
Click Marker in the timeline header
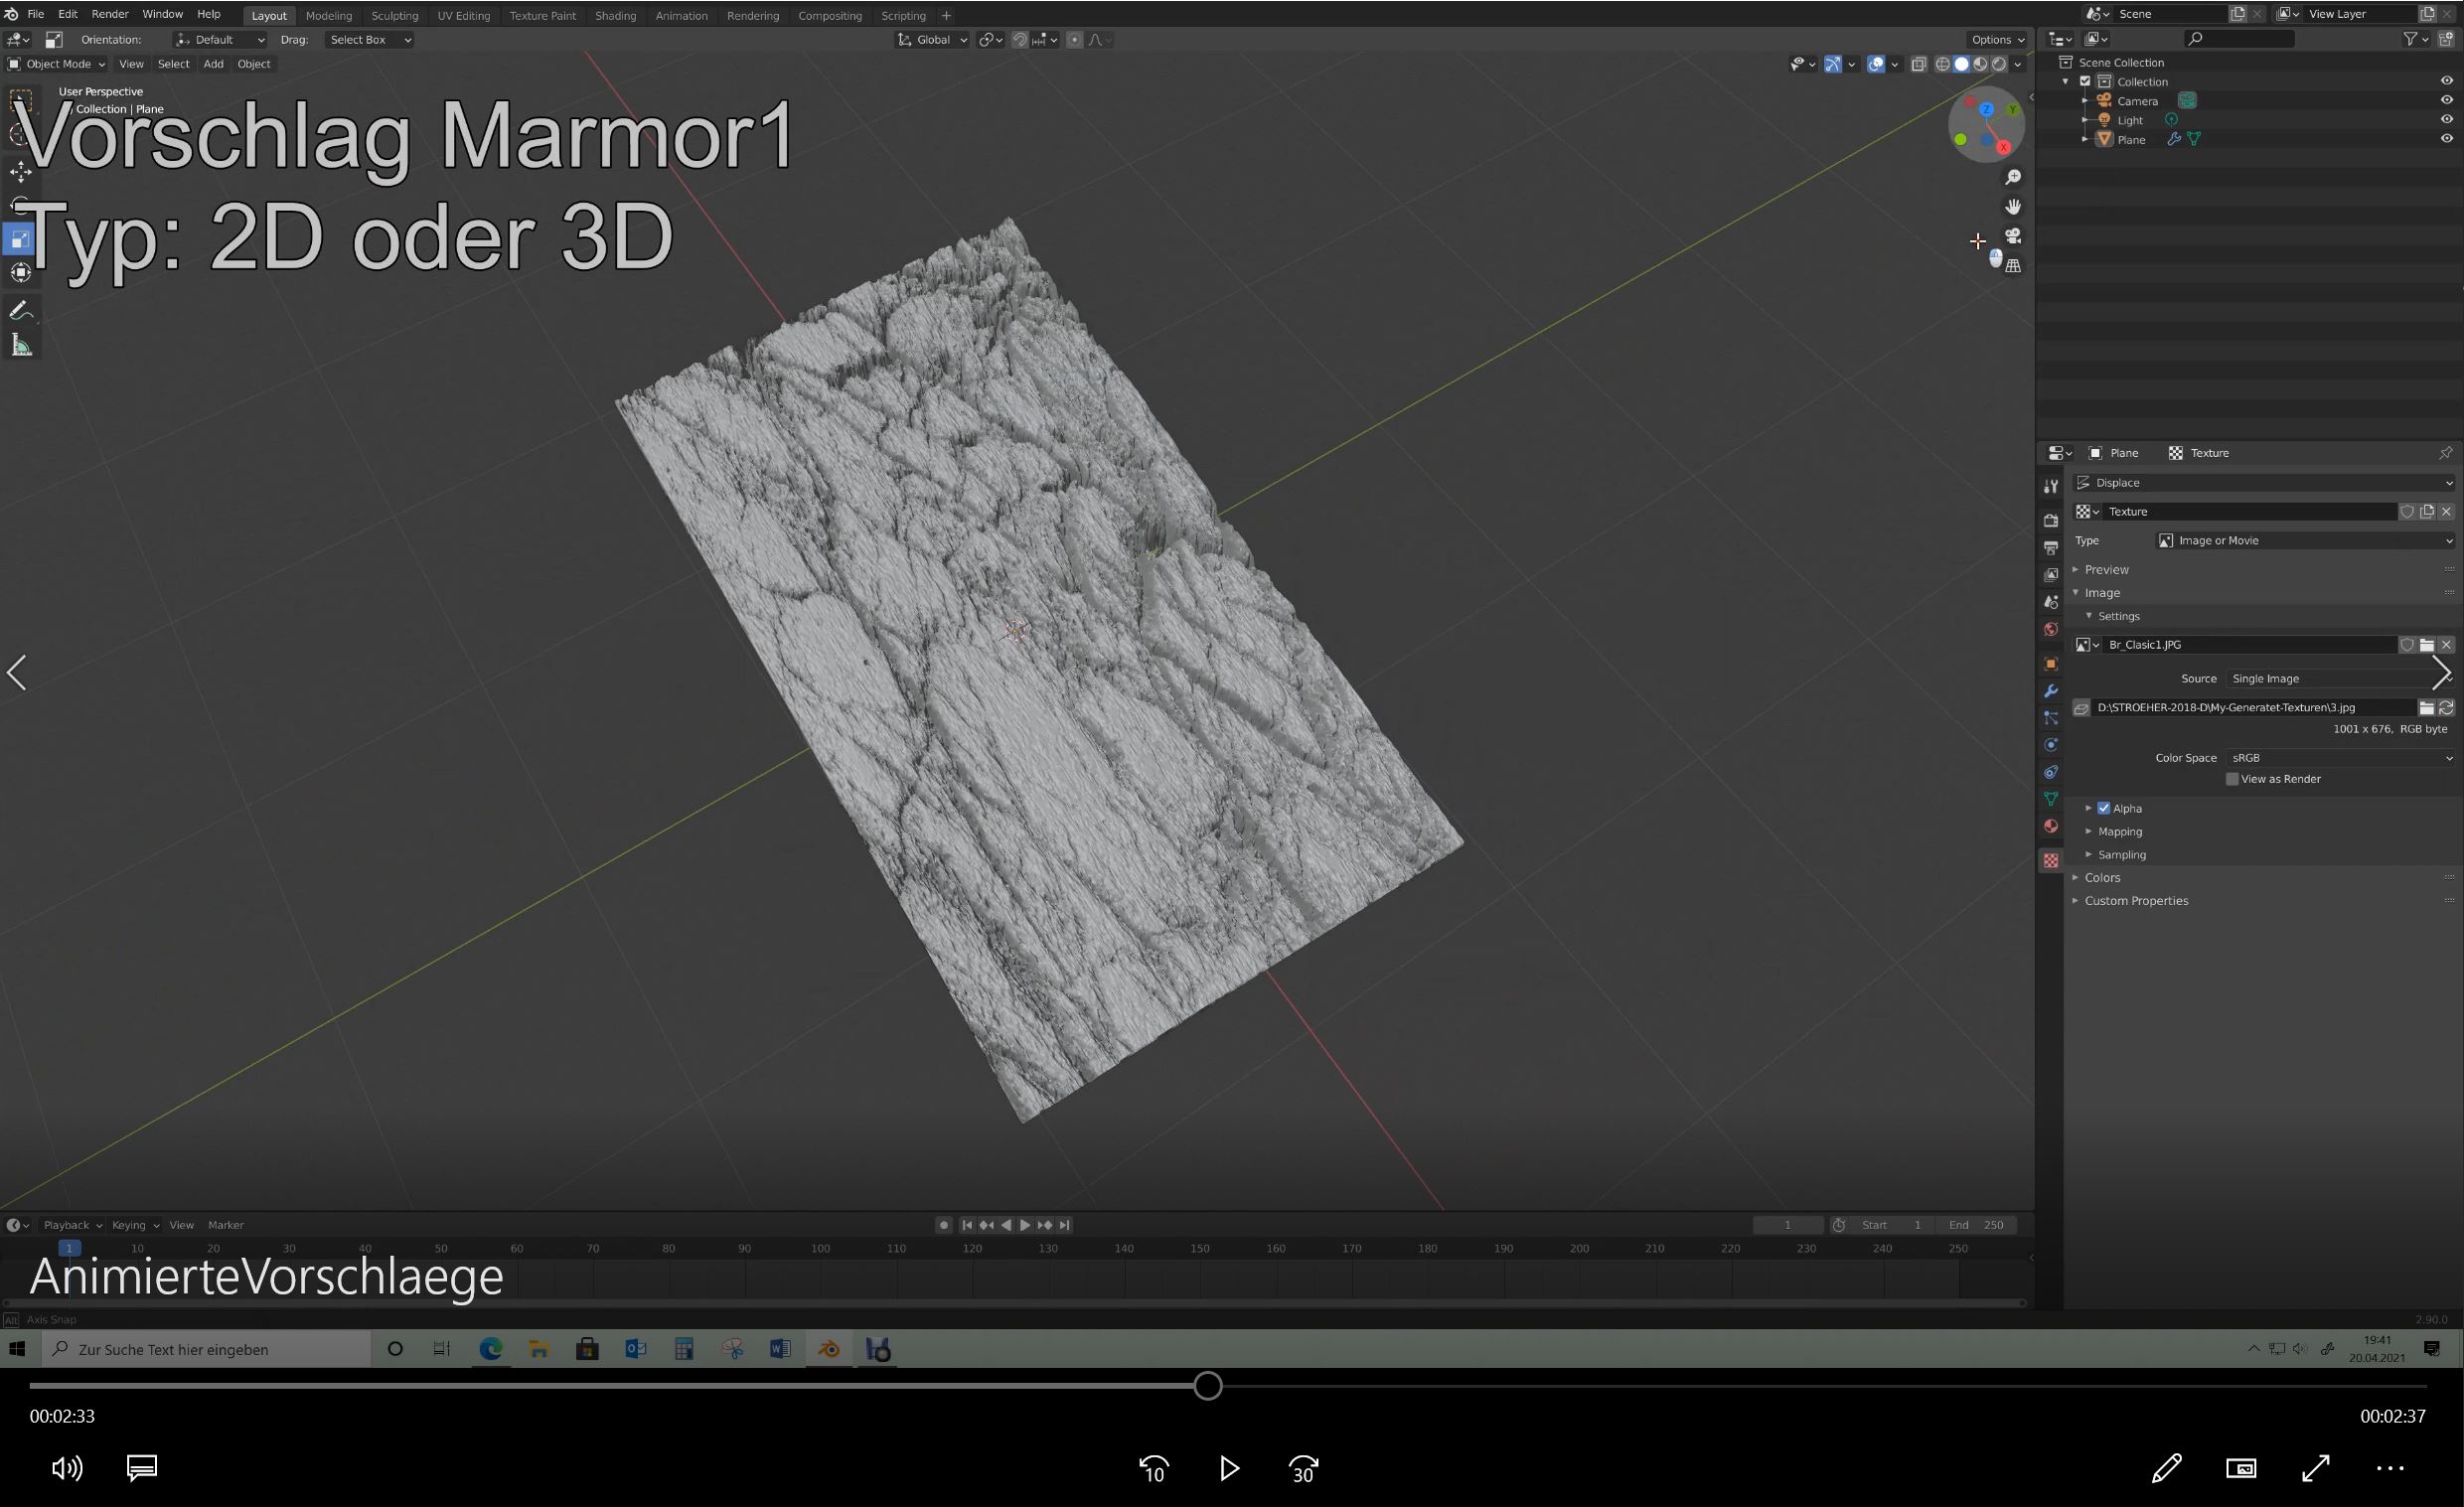coord(225,1225)
